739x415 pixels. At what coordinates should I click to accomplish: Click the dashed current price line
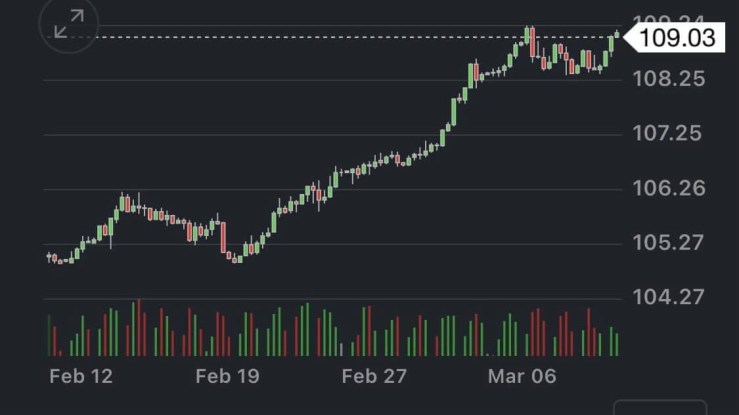pos(300,38)
